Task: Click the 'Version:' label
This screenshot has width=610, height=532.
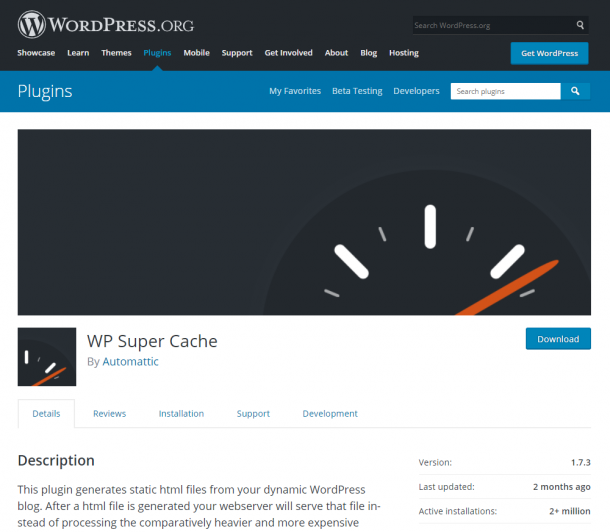Action: click(x=435, y=462)
